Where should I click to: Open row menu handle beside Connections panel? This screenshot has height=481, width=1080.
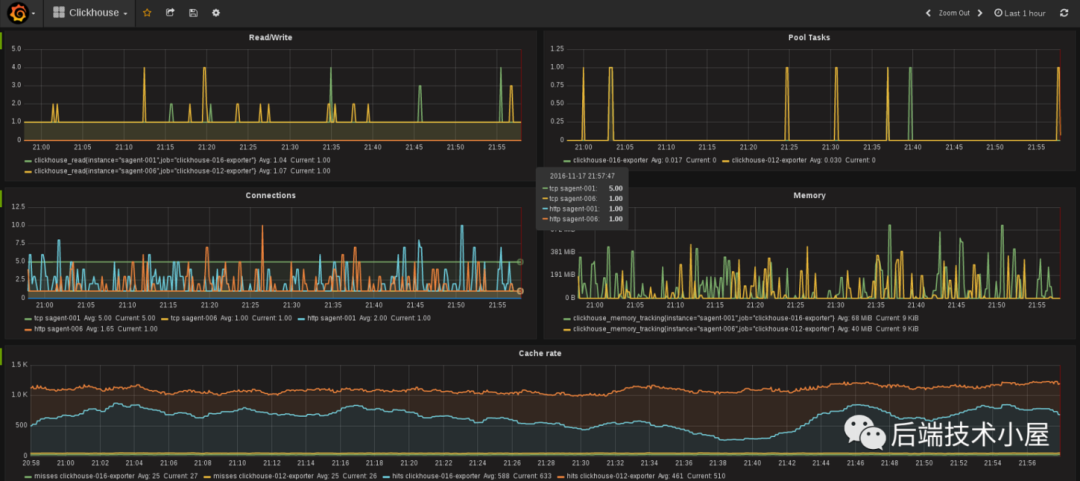click(1, 197)
